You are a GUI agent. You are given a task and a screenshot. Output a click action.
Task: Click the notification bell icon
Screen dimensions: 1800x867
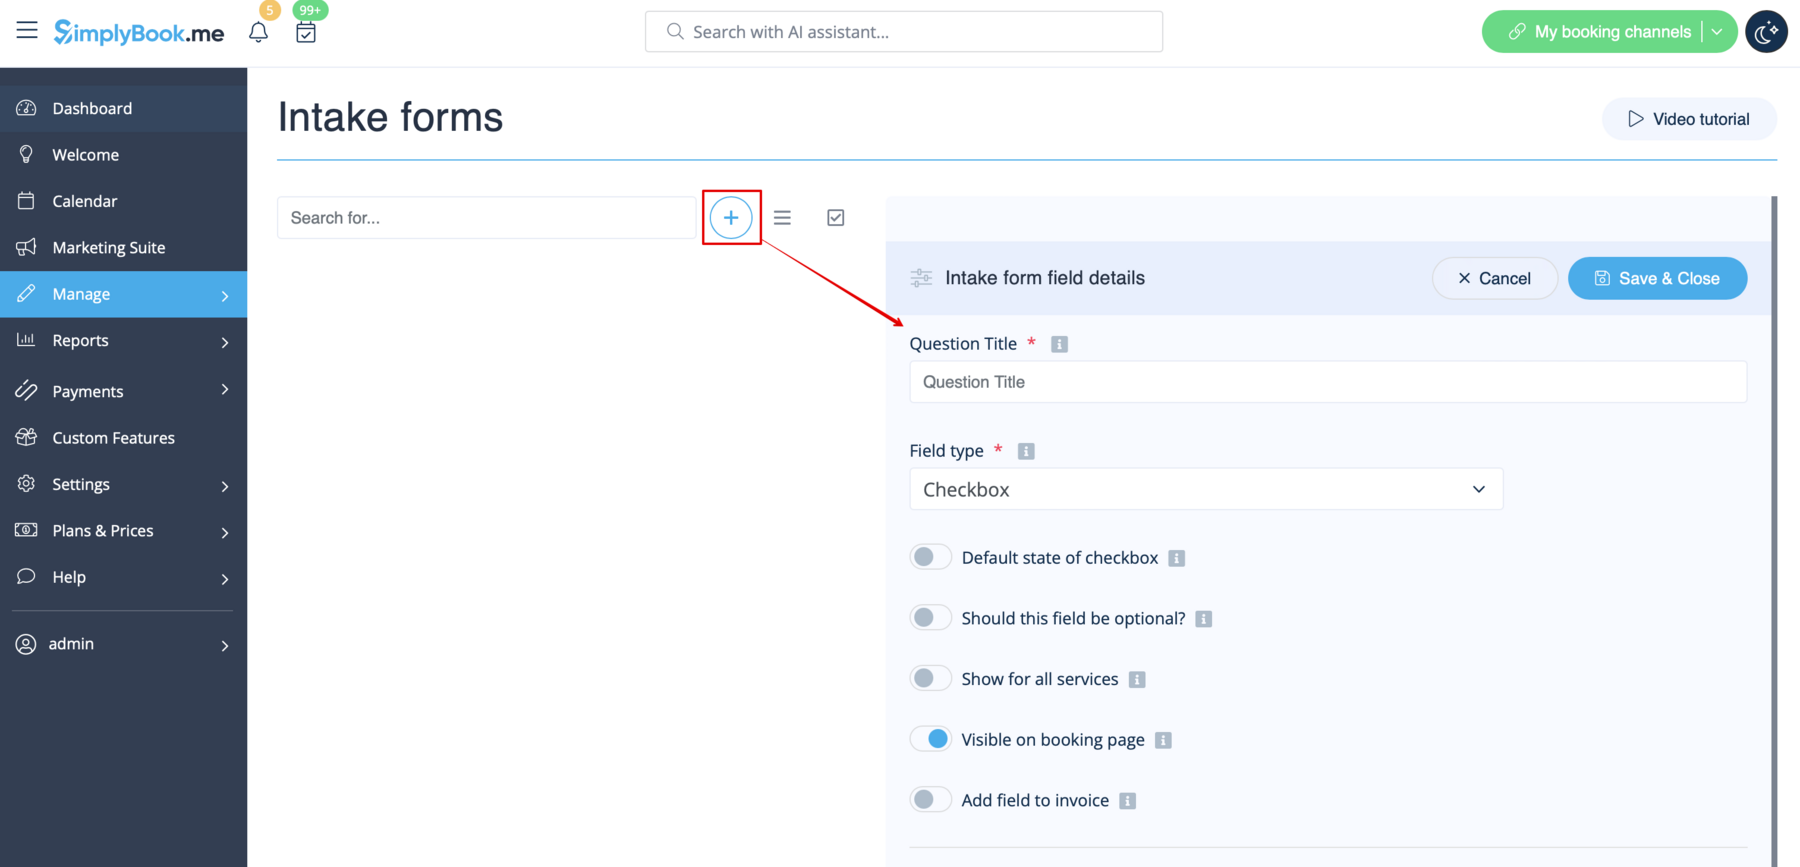258,32
